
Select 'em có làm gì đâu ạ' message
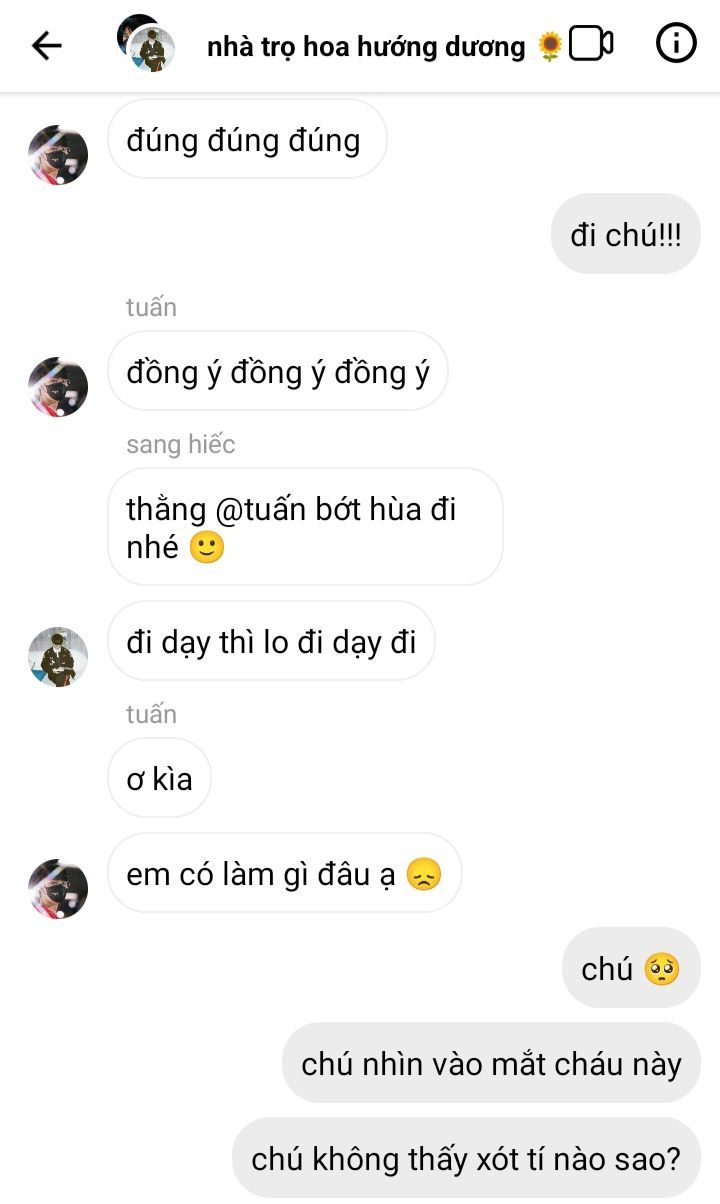(x=284, y=873)
